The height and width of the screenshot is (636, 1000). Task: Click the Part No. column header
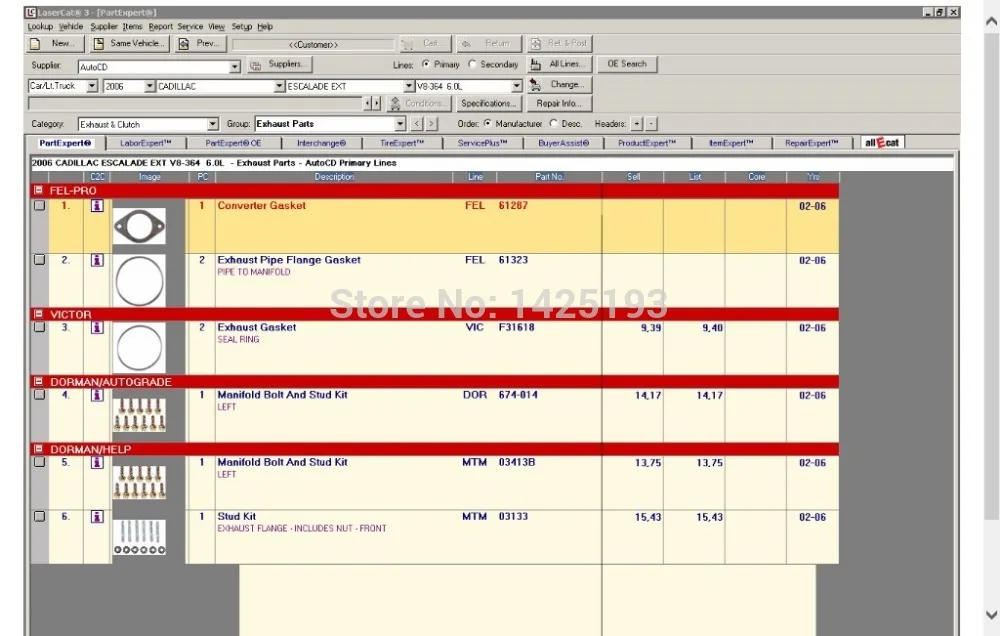point(549,177)
